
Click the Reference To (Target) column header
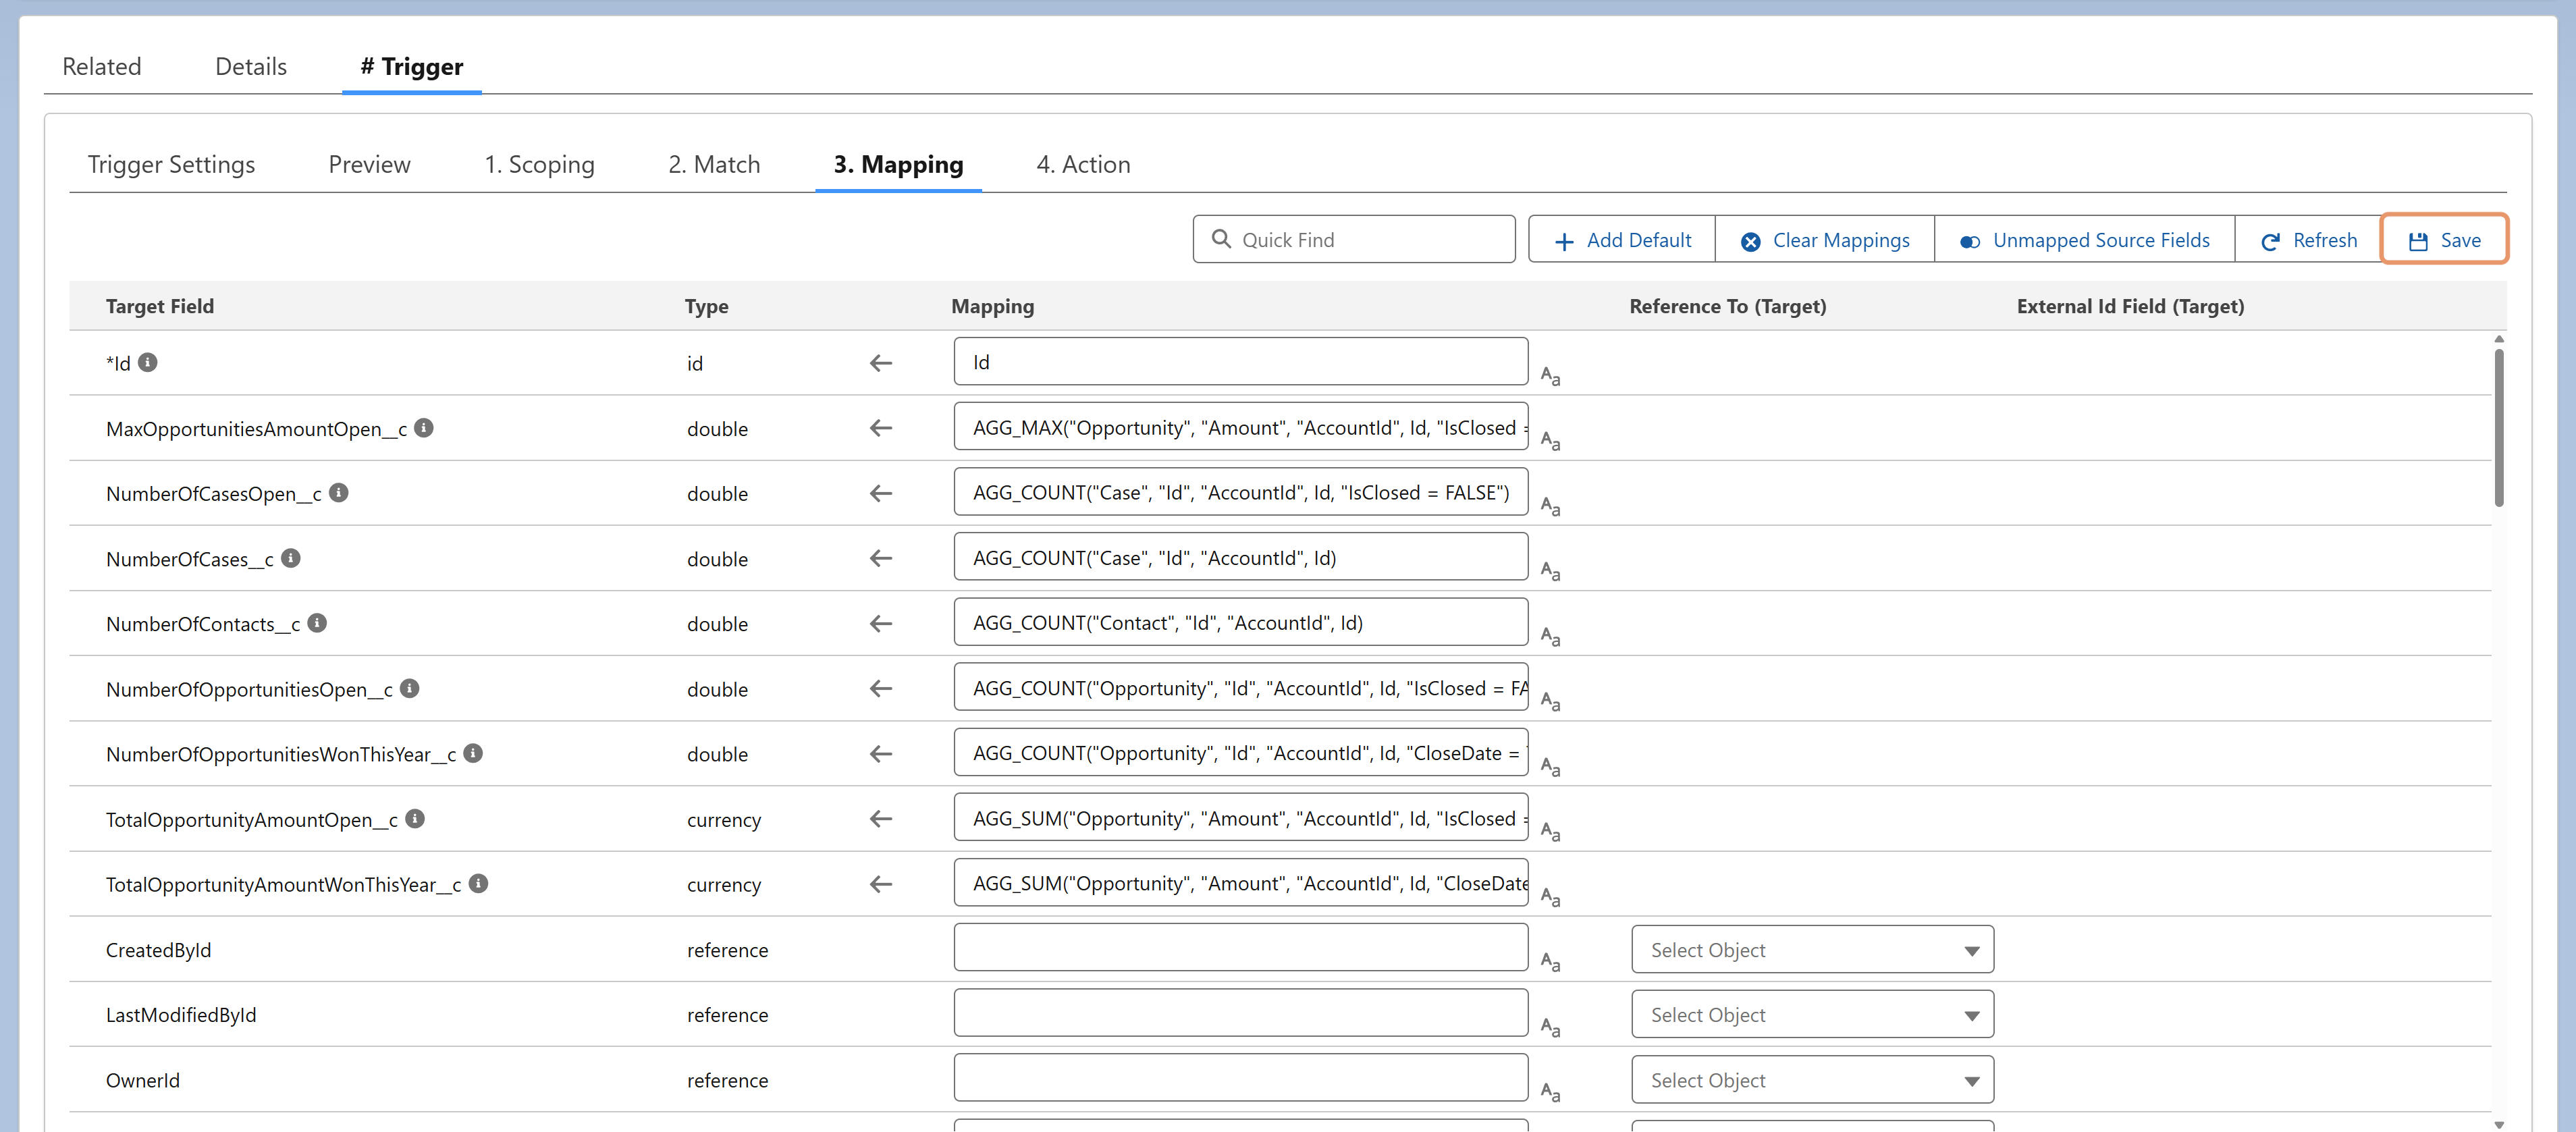(1727, 306)
